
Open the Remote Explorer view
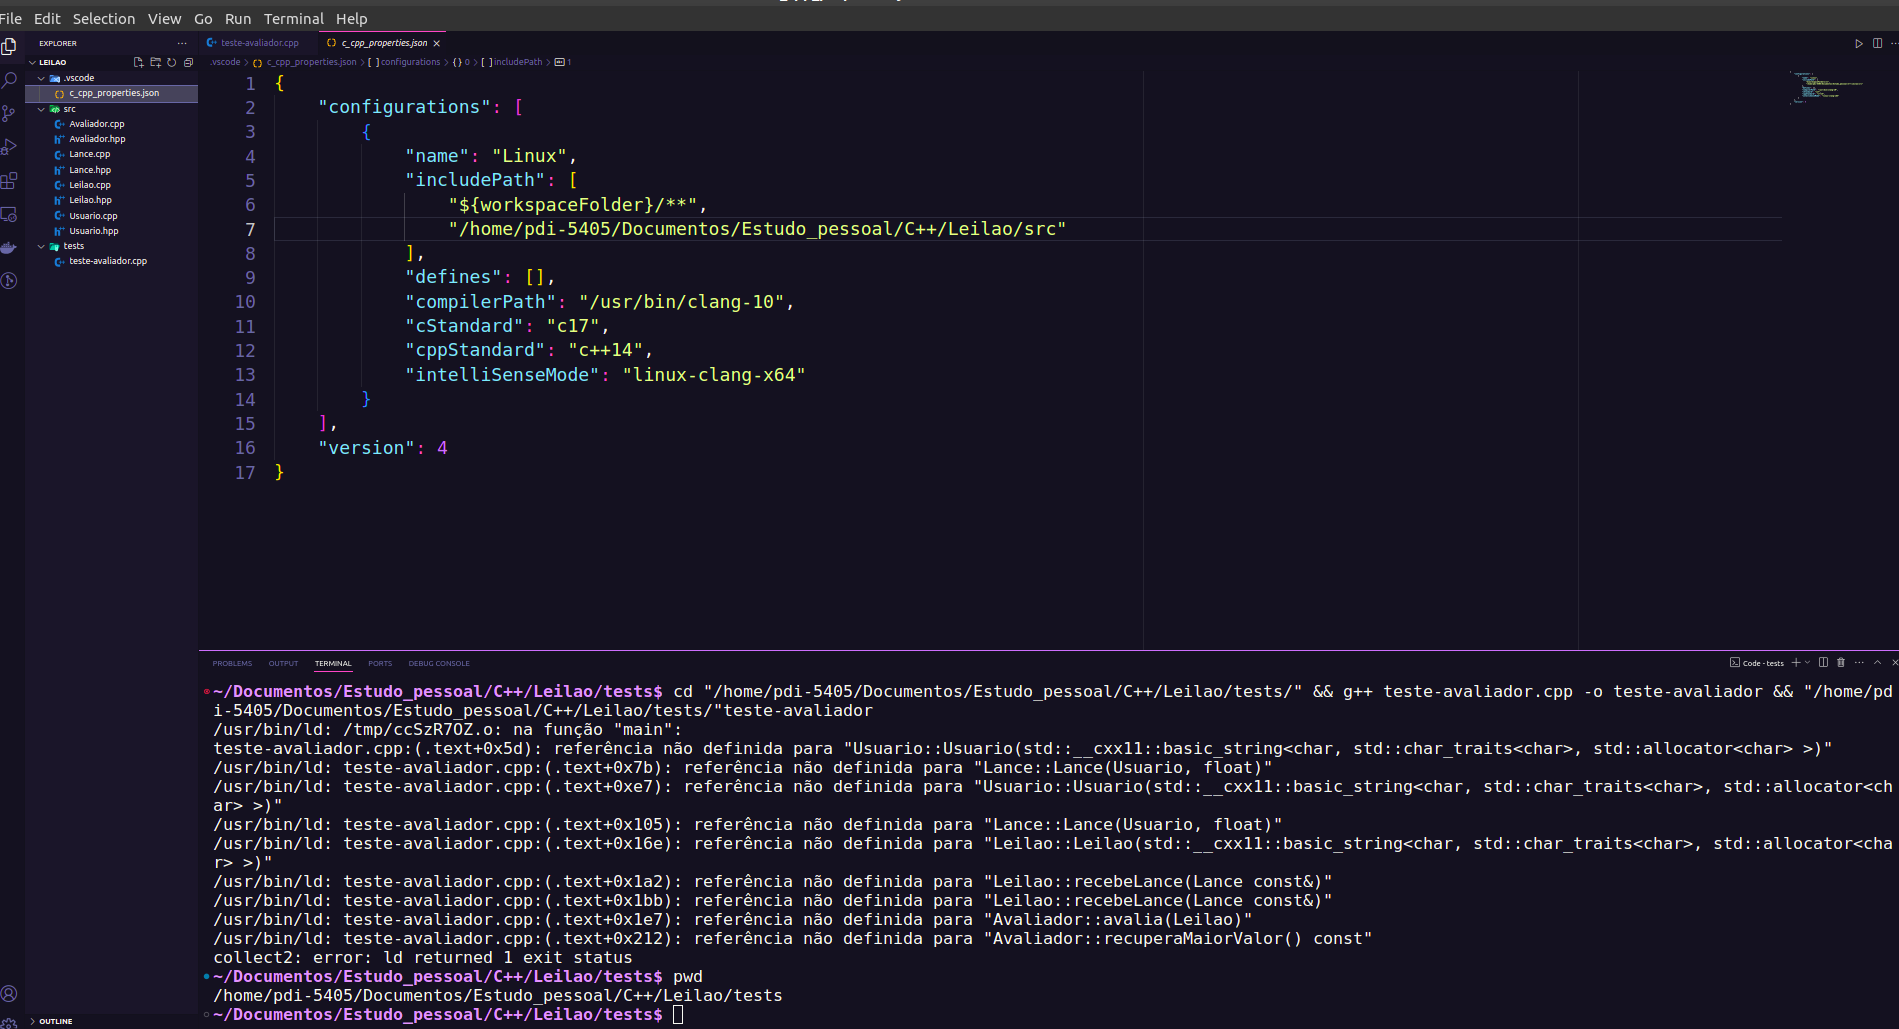pos(9,214)
